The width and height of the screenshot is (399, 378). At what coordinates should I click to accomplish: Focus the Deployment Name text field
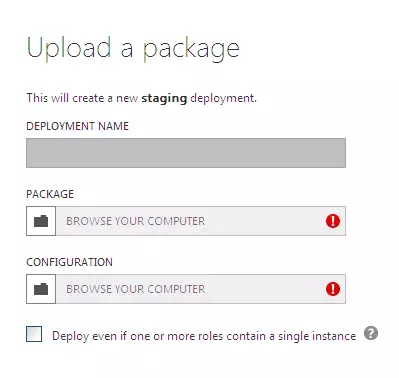coord(186,153)
